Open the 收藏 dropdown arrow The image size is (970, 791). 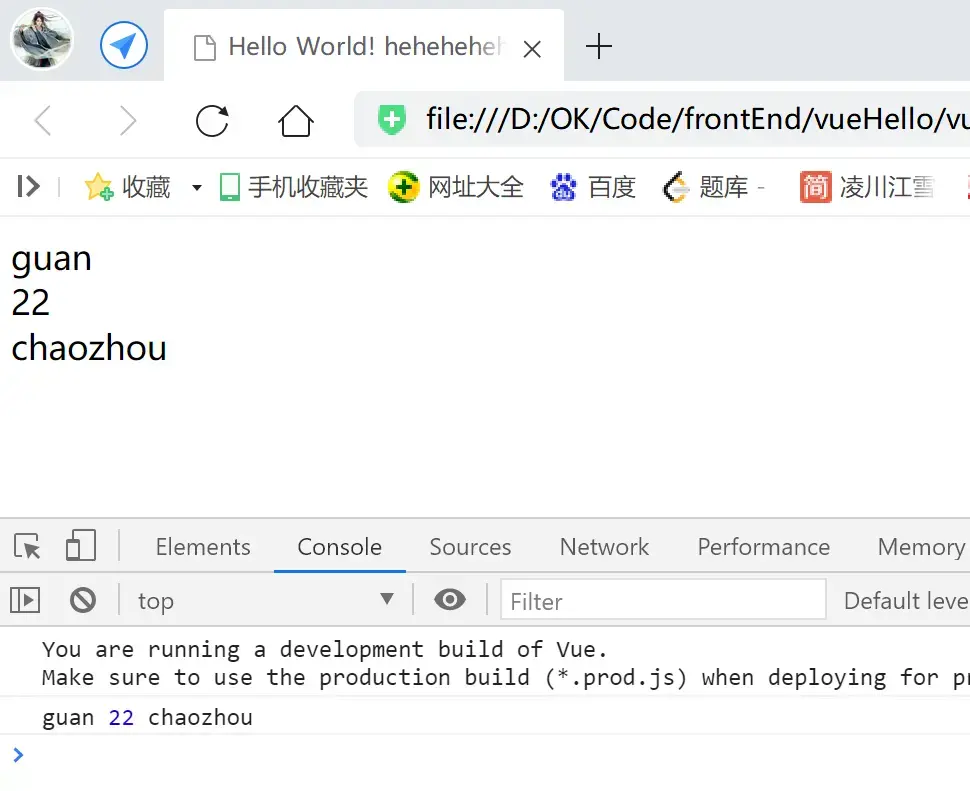tap(197, 187)
